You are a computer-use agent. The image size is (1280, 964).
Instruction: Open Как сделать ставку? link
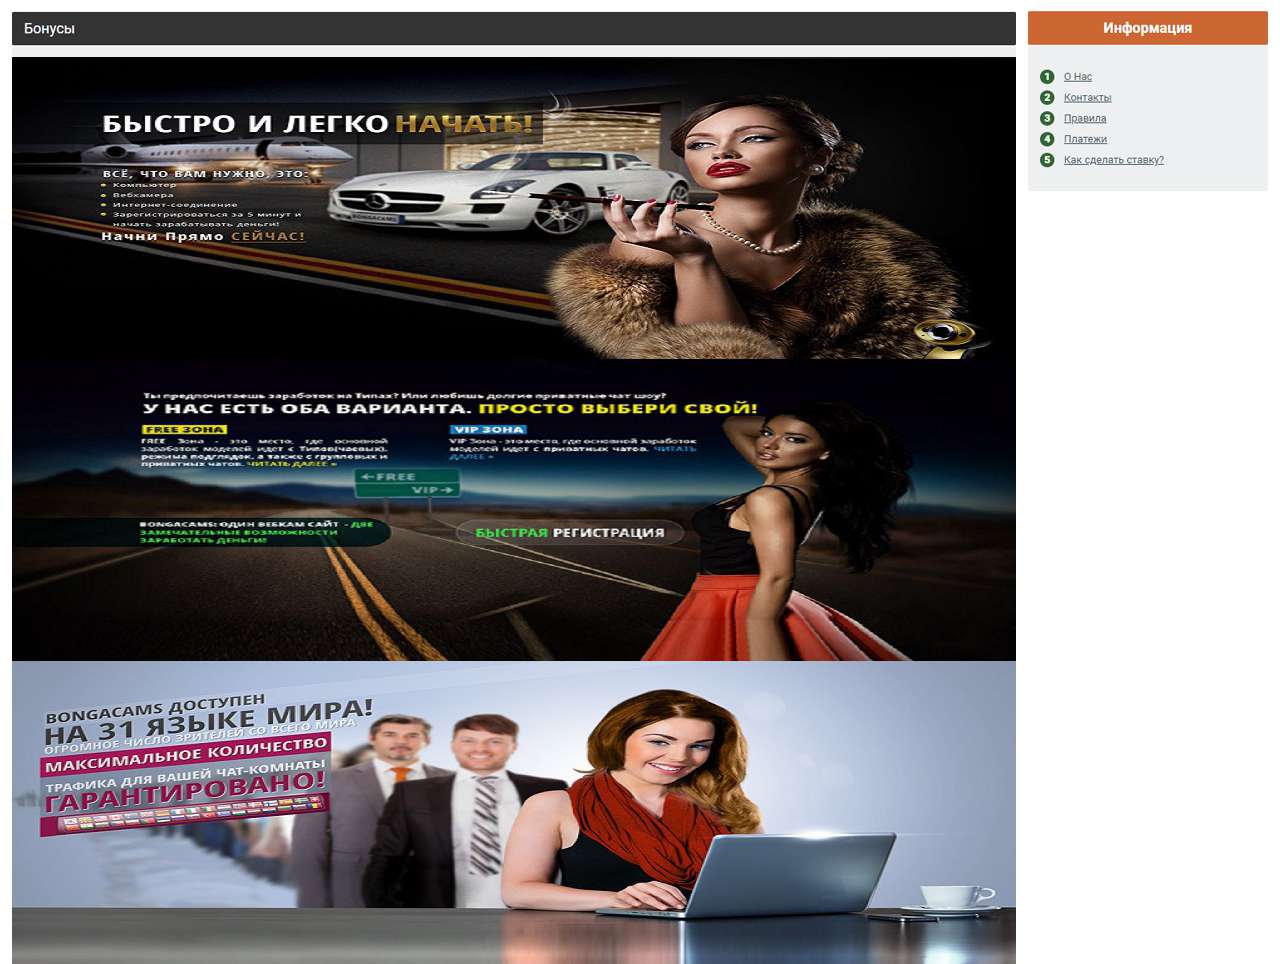(1113, 160)
